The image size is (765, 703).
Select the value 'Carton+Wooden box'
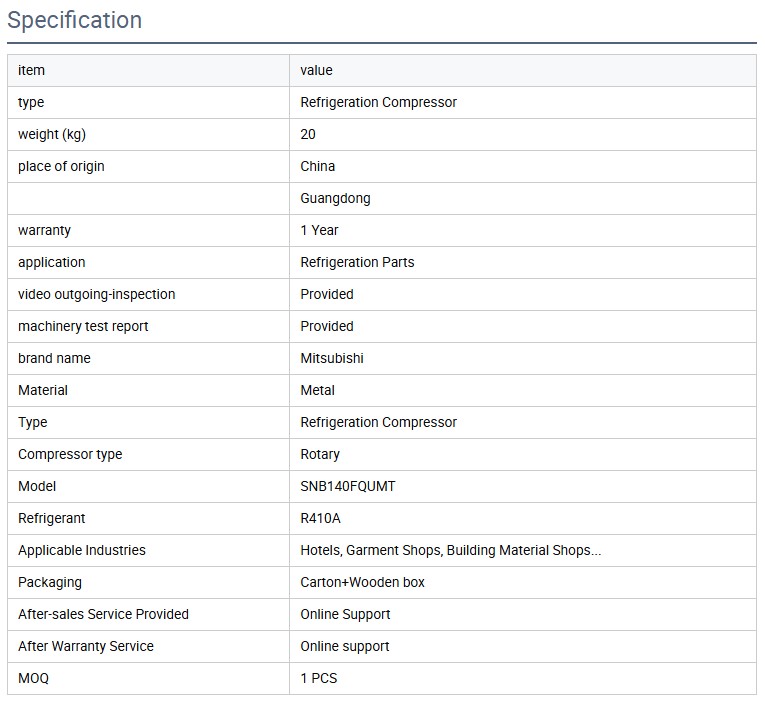(362, 582)
